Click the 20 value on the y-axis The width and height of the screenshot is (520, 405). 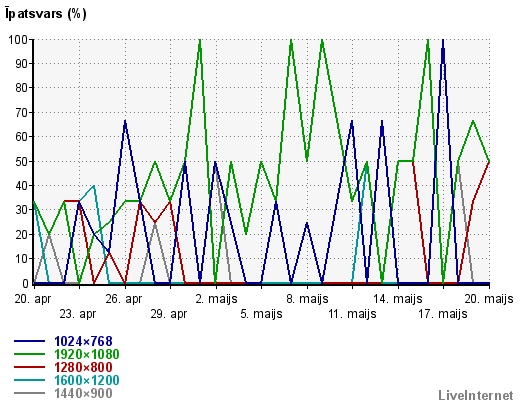[21, 235]
